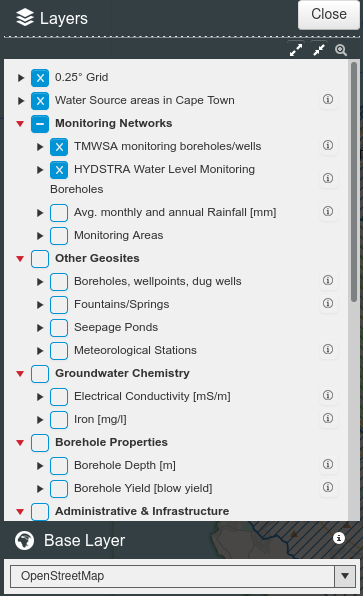Close the Layers panel
Screen dimensions: 363x596
click(329, 14)
